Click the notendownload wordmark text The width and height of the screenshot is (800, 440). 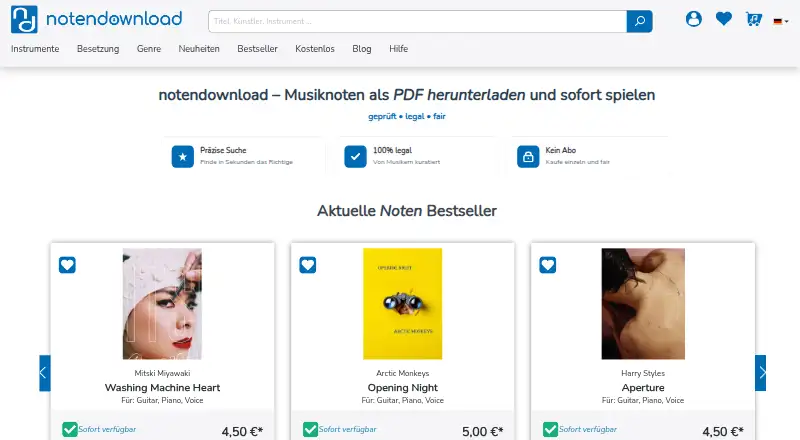pyautogui.click(x=114, y=19)
